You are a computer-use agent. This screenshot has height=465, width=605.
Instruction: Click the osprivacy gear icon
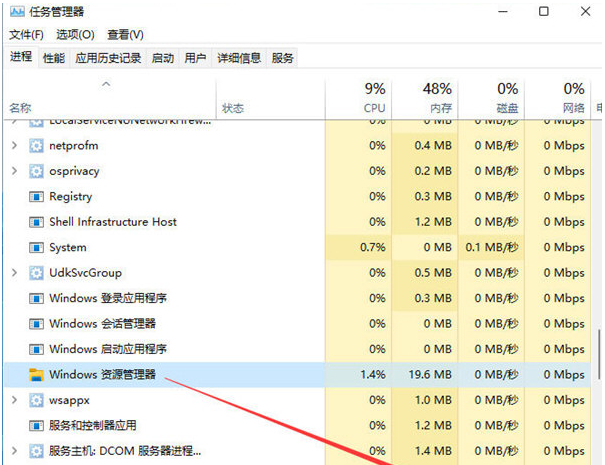[36, 171]
